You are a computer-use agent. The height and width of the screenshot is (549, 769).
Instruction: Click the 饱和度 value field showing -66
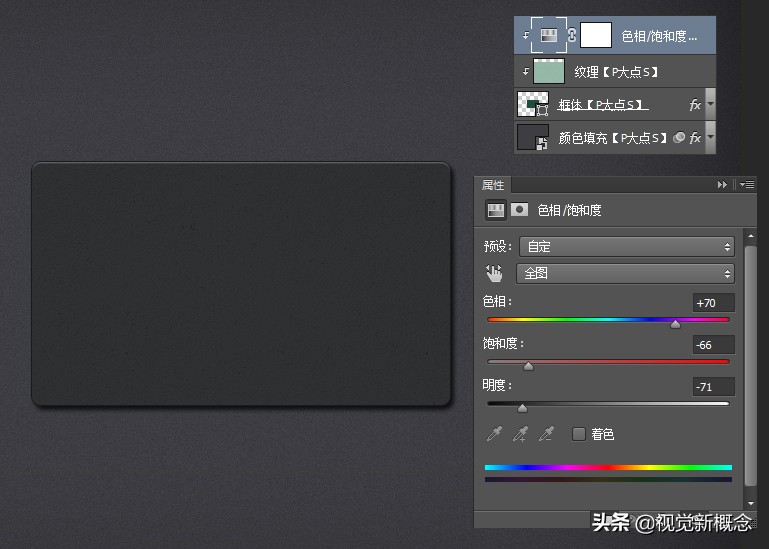point(714,345)
